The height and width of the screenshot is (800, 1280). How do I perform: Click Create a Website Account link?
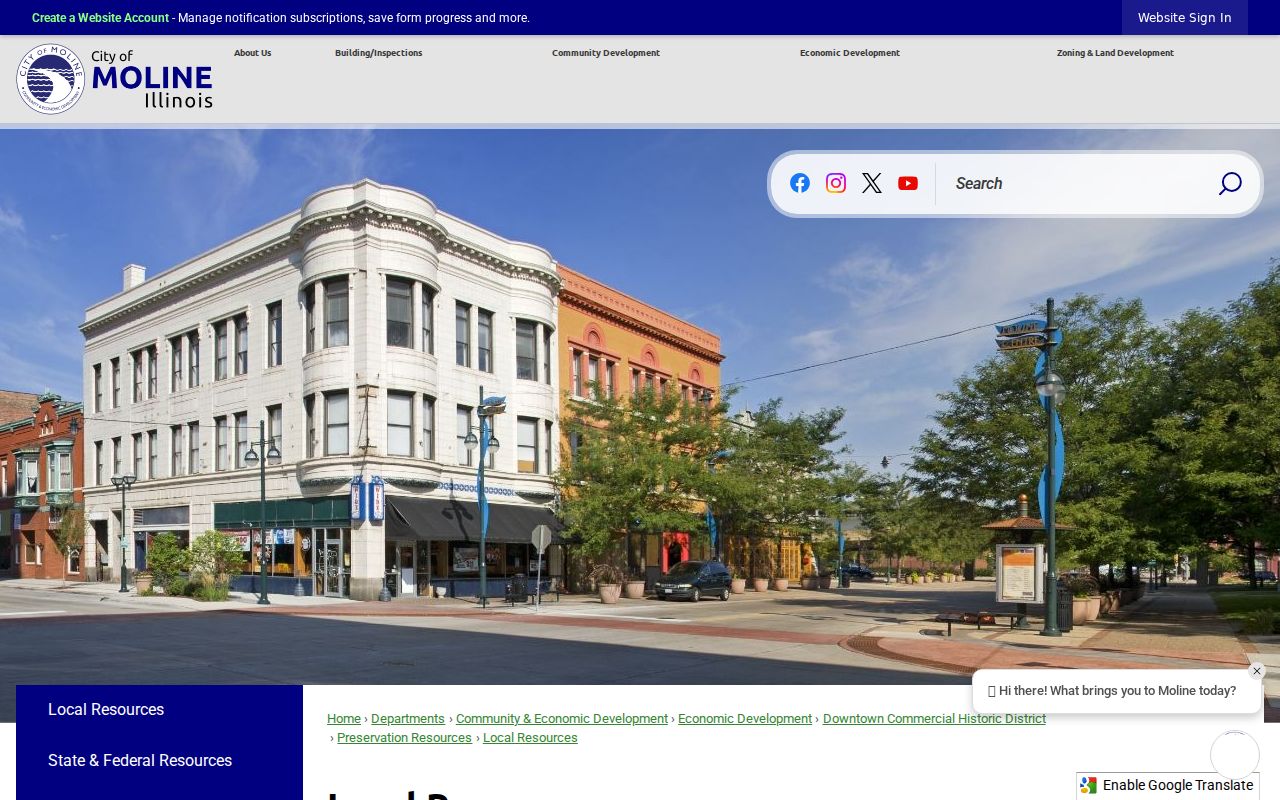pyautogui.click(x=100, y=18)
